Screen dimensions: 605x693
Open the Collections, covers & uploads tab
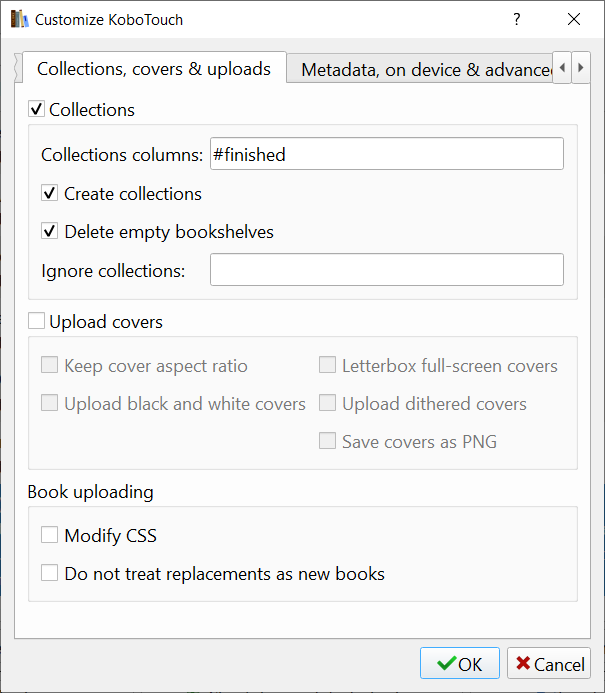(x=154, y=69)
